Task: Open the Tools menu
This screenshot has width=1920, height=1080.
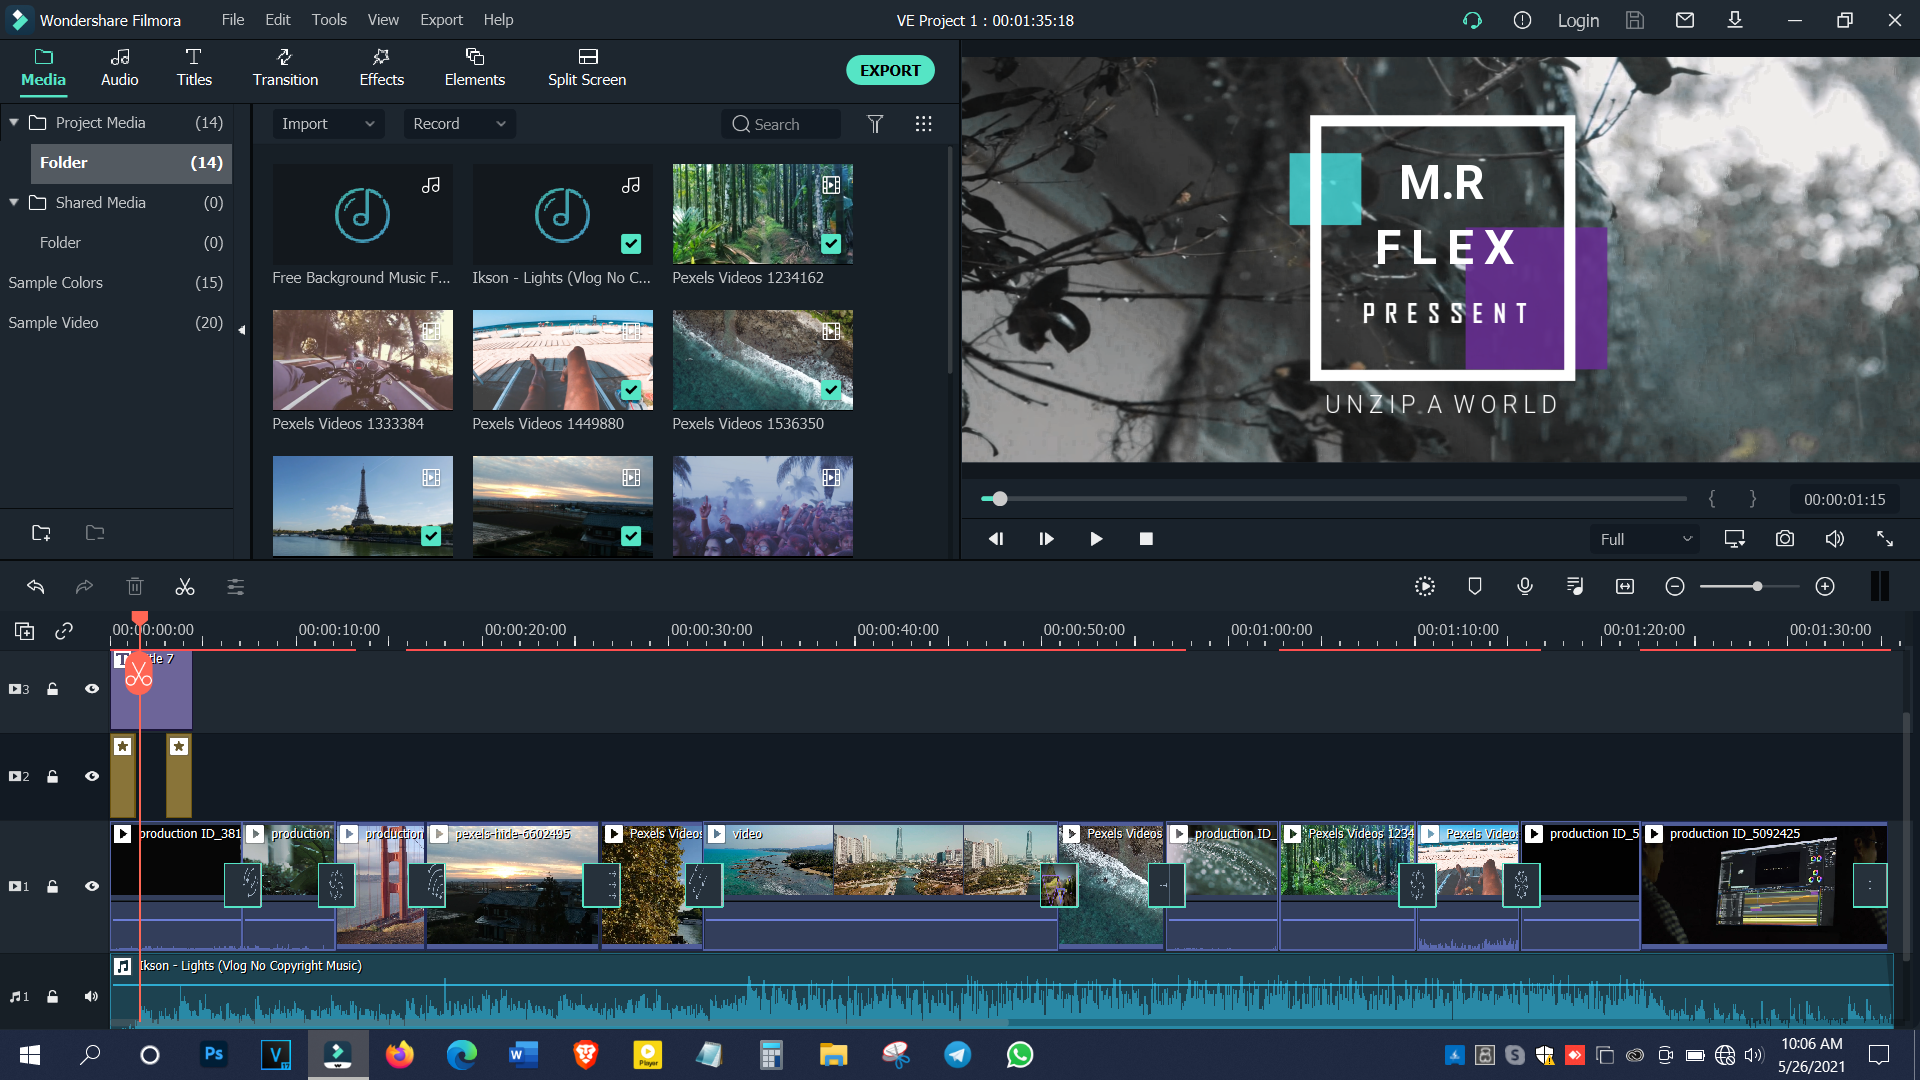Action: pos(329,19)
